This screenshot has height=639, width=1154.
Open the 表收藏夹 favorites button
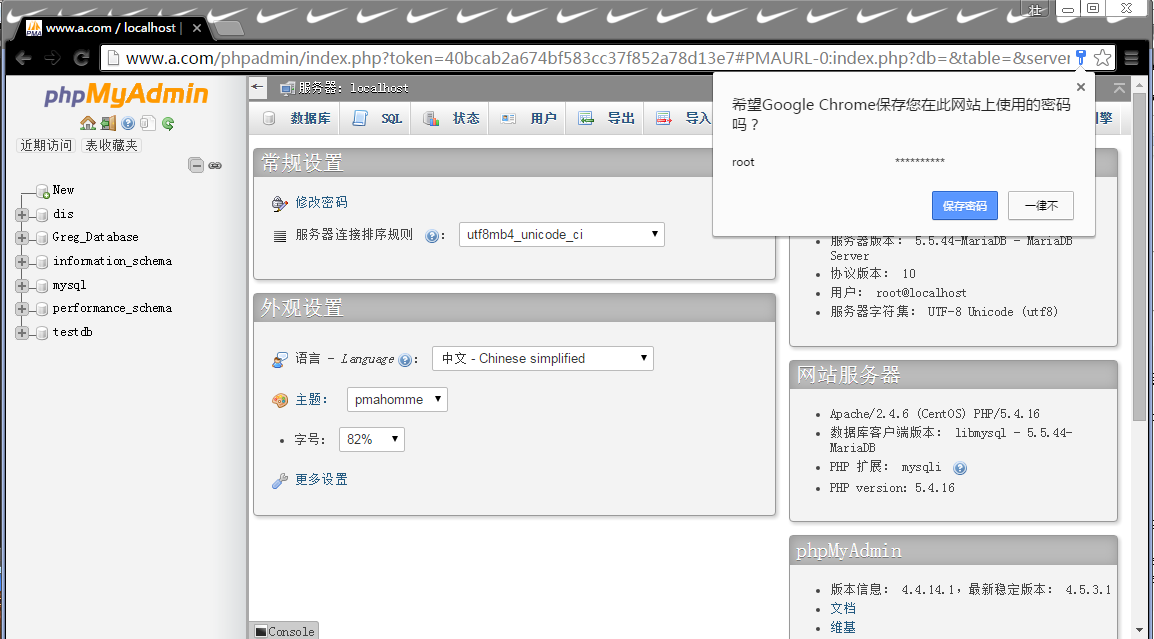pyautogui.click(x=111, y=146)
